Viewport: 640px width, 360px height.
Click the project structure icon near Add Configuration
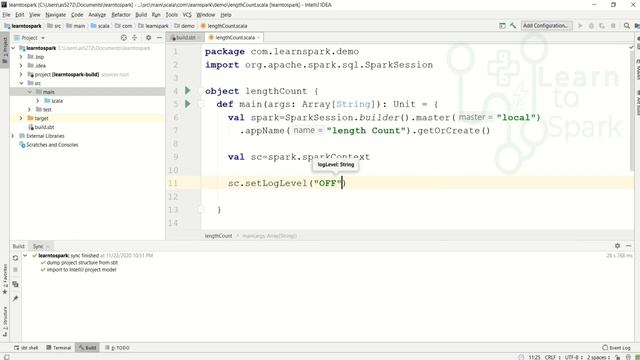click(x=502, y=26)
